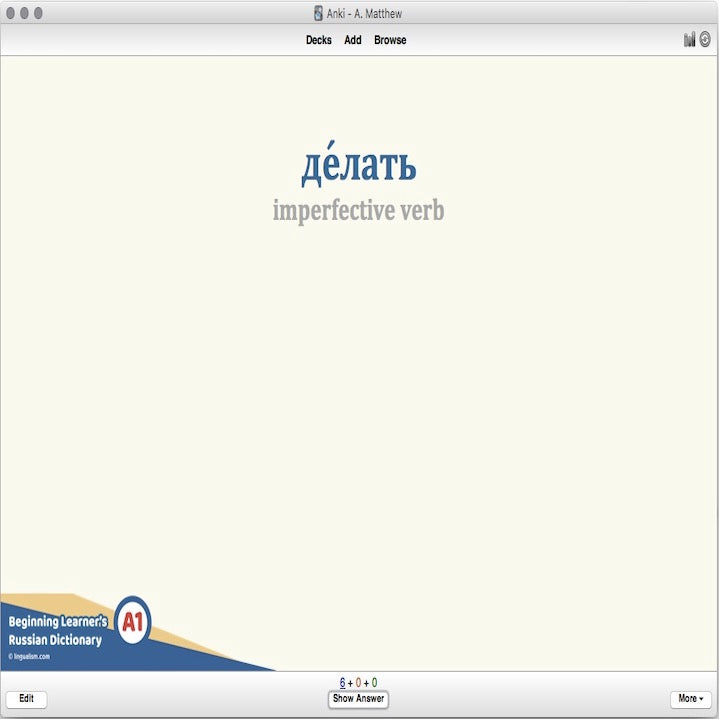Reveal the card with Show Answer

point(358,699)
